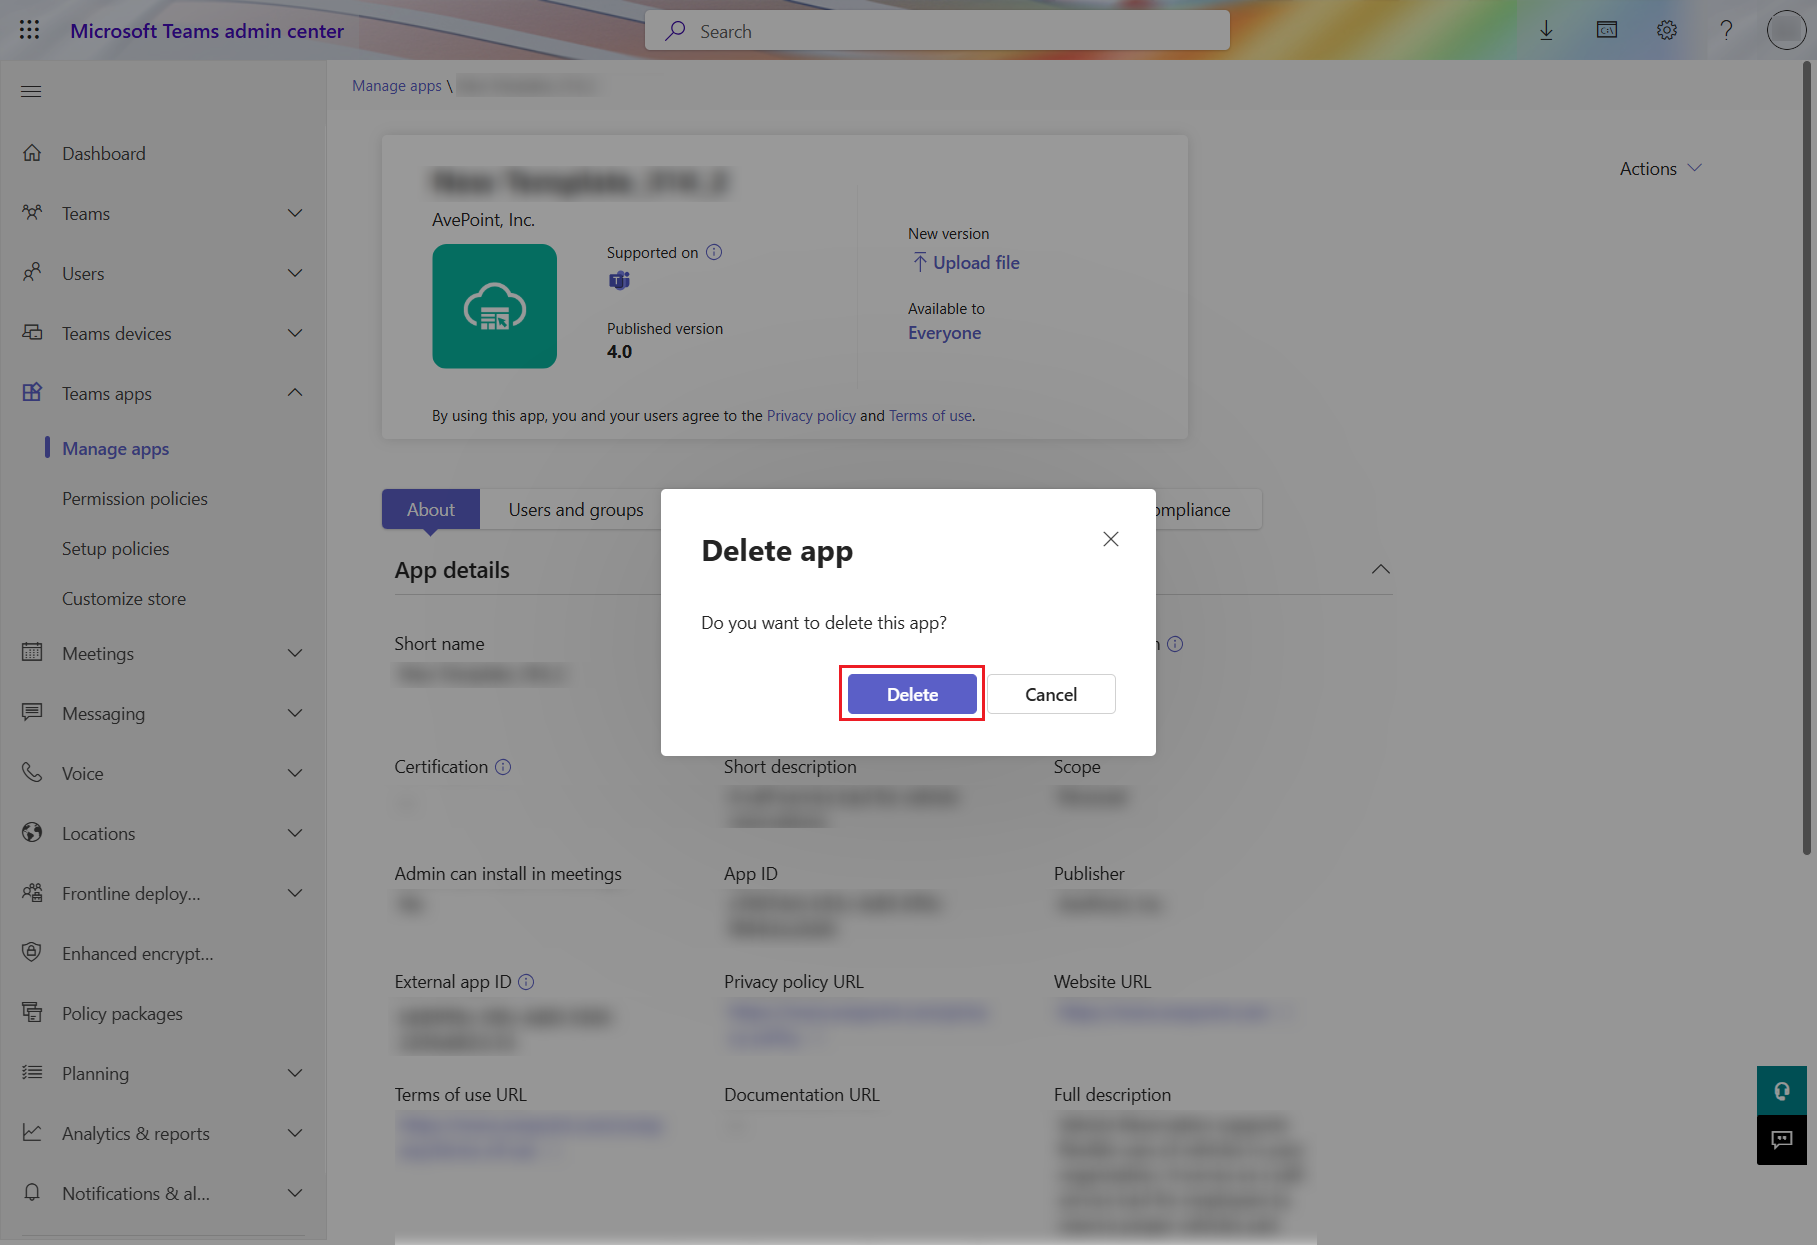Click the Supported on info icon
1817x1245 pixels.
[714, 252]
